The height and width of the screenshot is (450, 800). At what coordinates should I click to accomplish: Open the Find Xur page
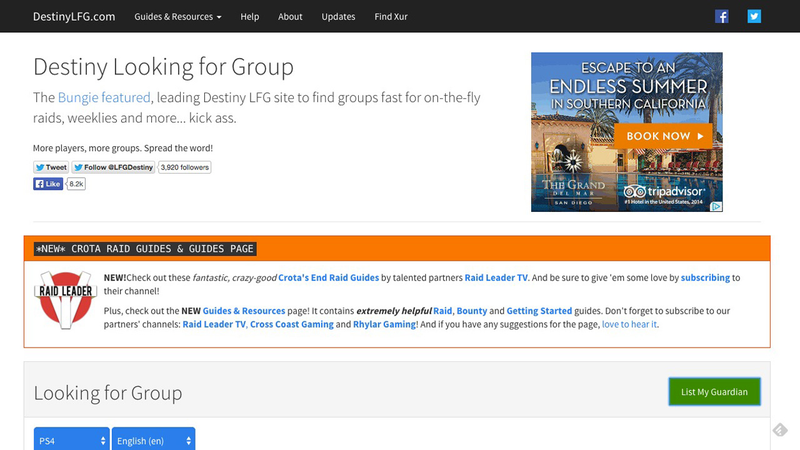pos(391,16)
